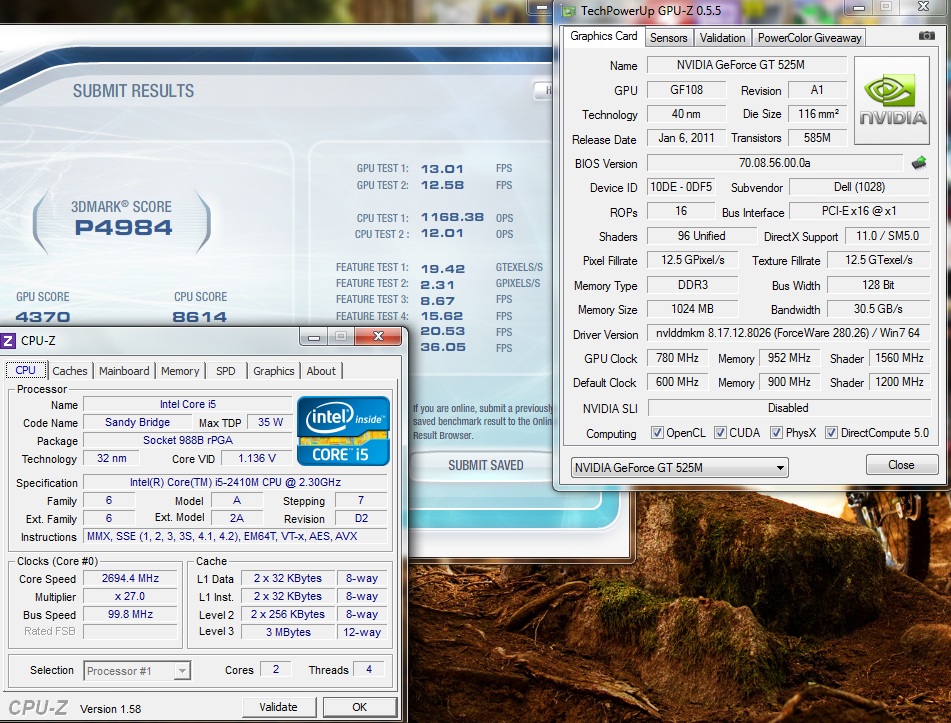The width and height of the screenshot is (951, 723).
Task: Switch to the Validation tab in GPU-Z
Action: pyautogui.click(x=722, y=38)
